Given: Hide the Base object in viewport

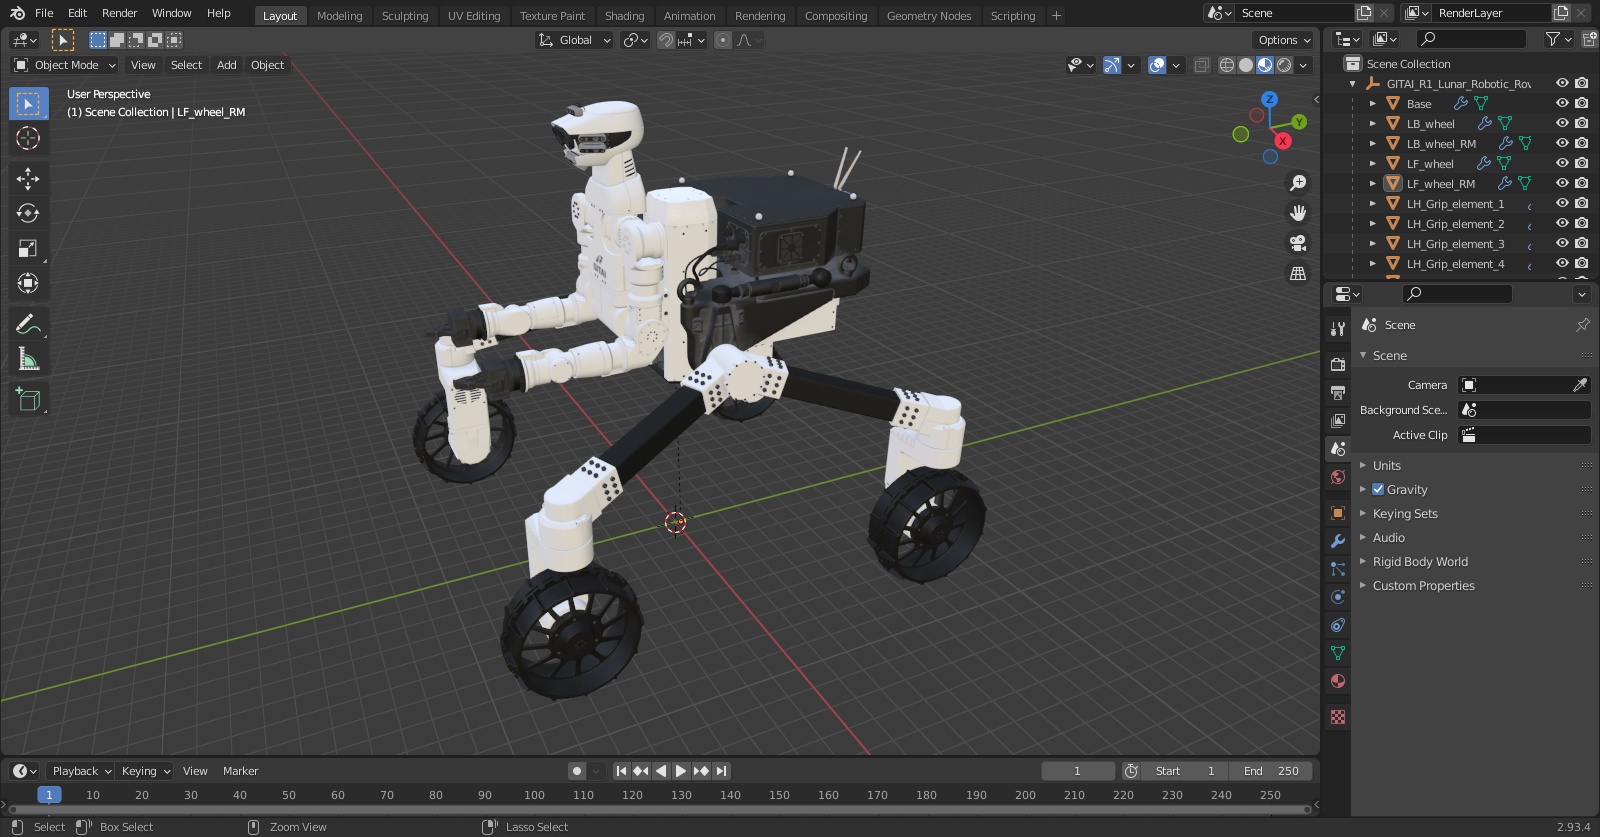Looking at the screenshot, I should coord(1562,103).
